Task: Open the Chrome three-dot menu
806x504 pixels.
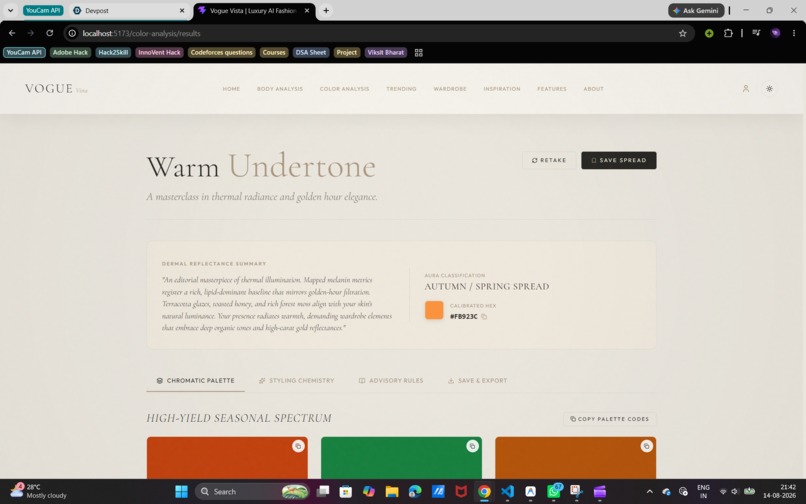Action: (x=794, y=33)
